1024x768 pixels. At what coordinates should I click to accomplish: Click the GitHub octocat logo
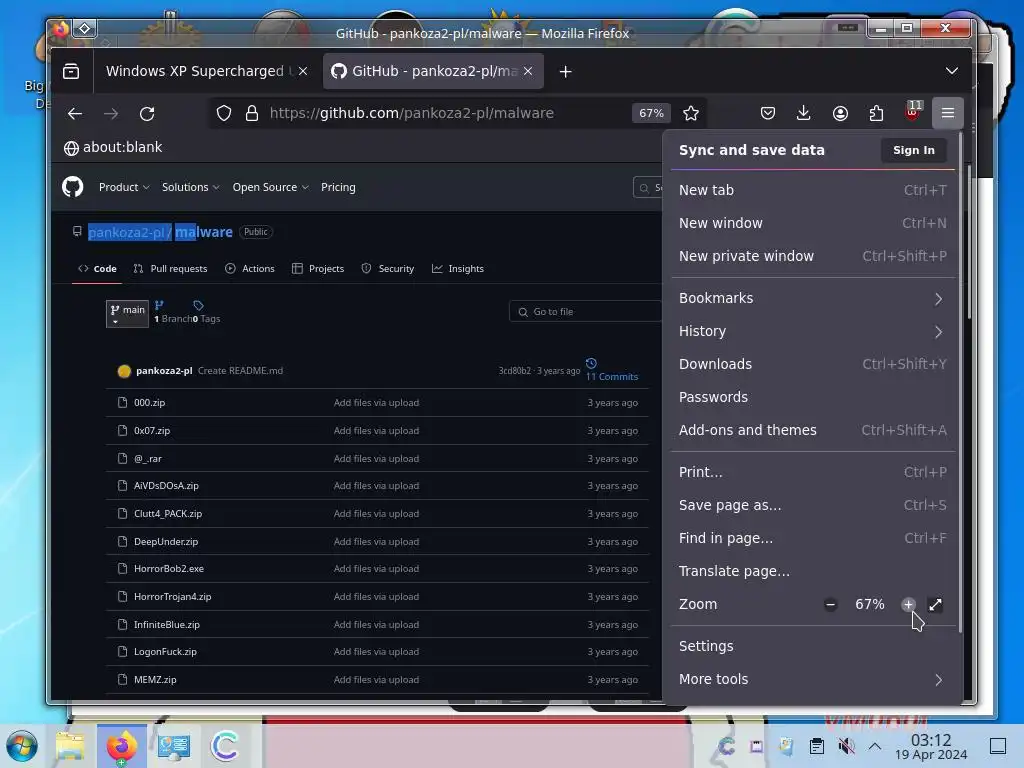point(72,187)
